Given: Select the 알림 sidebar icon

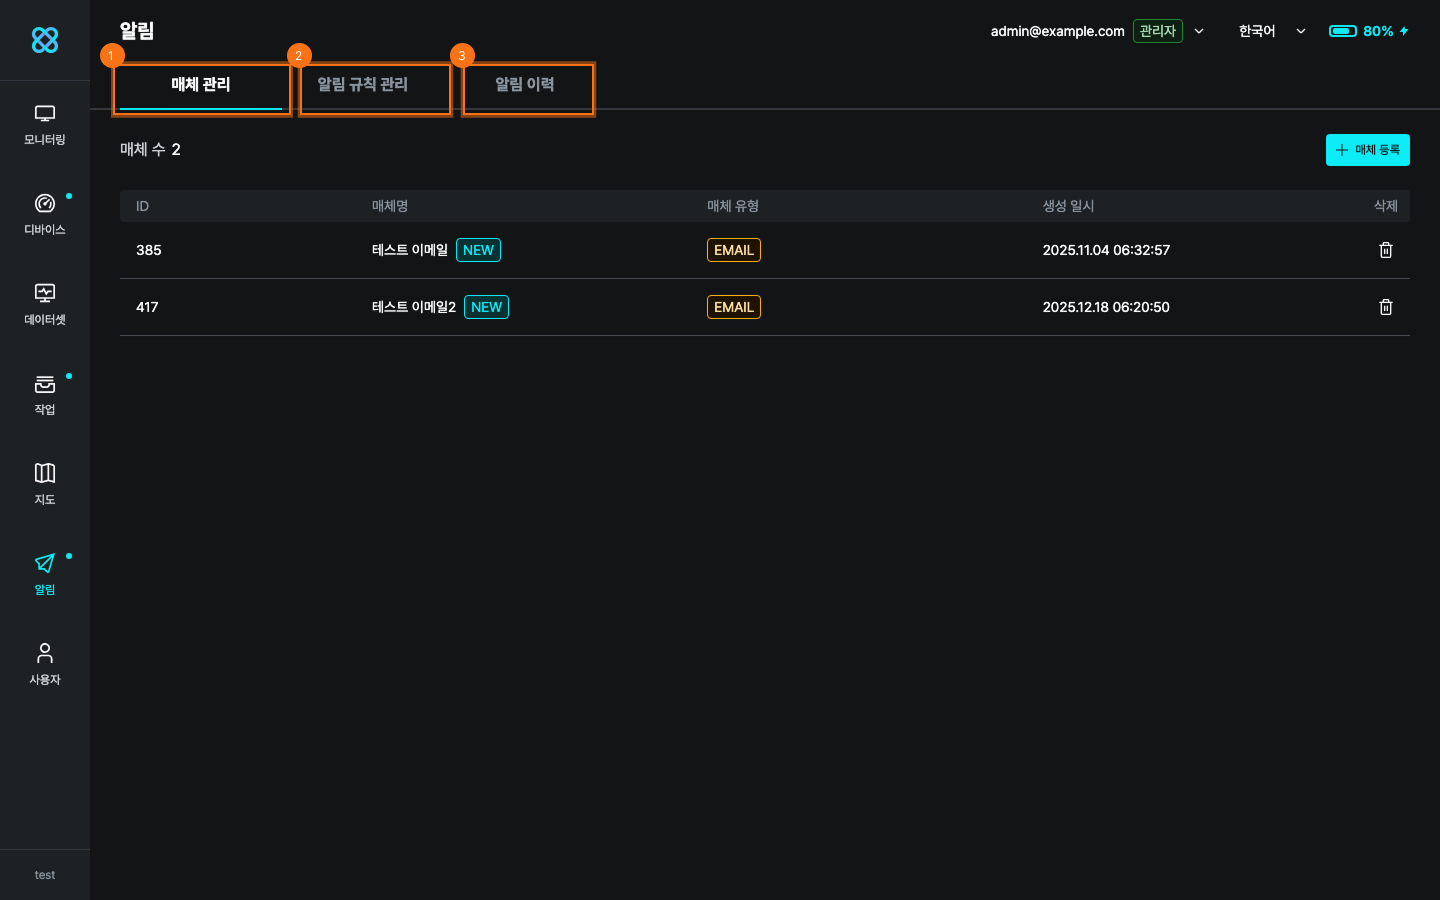Looking at the screenshot, I should point(45,574).
